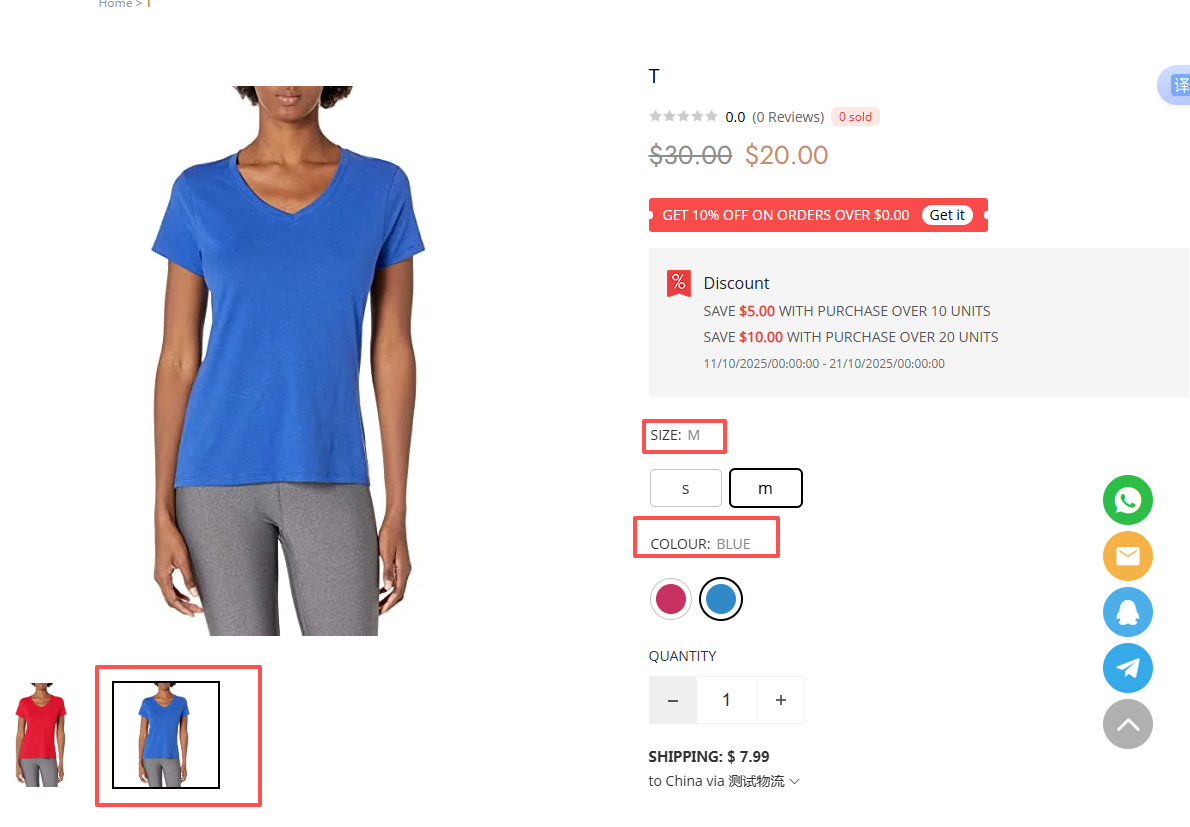Open WhatsApp chat icon
1190x827 pixels.
coord(1128,500)
